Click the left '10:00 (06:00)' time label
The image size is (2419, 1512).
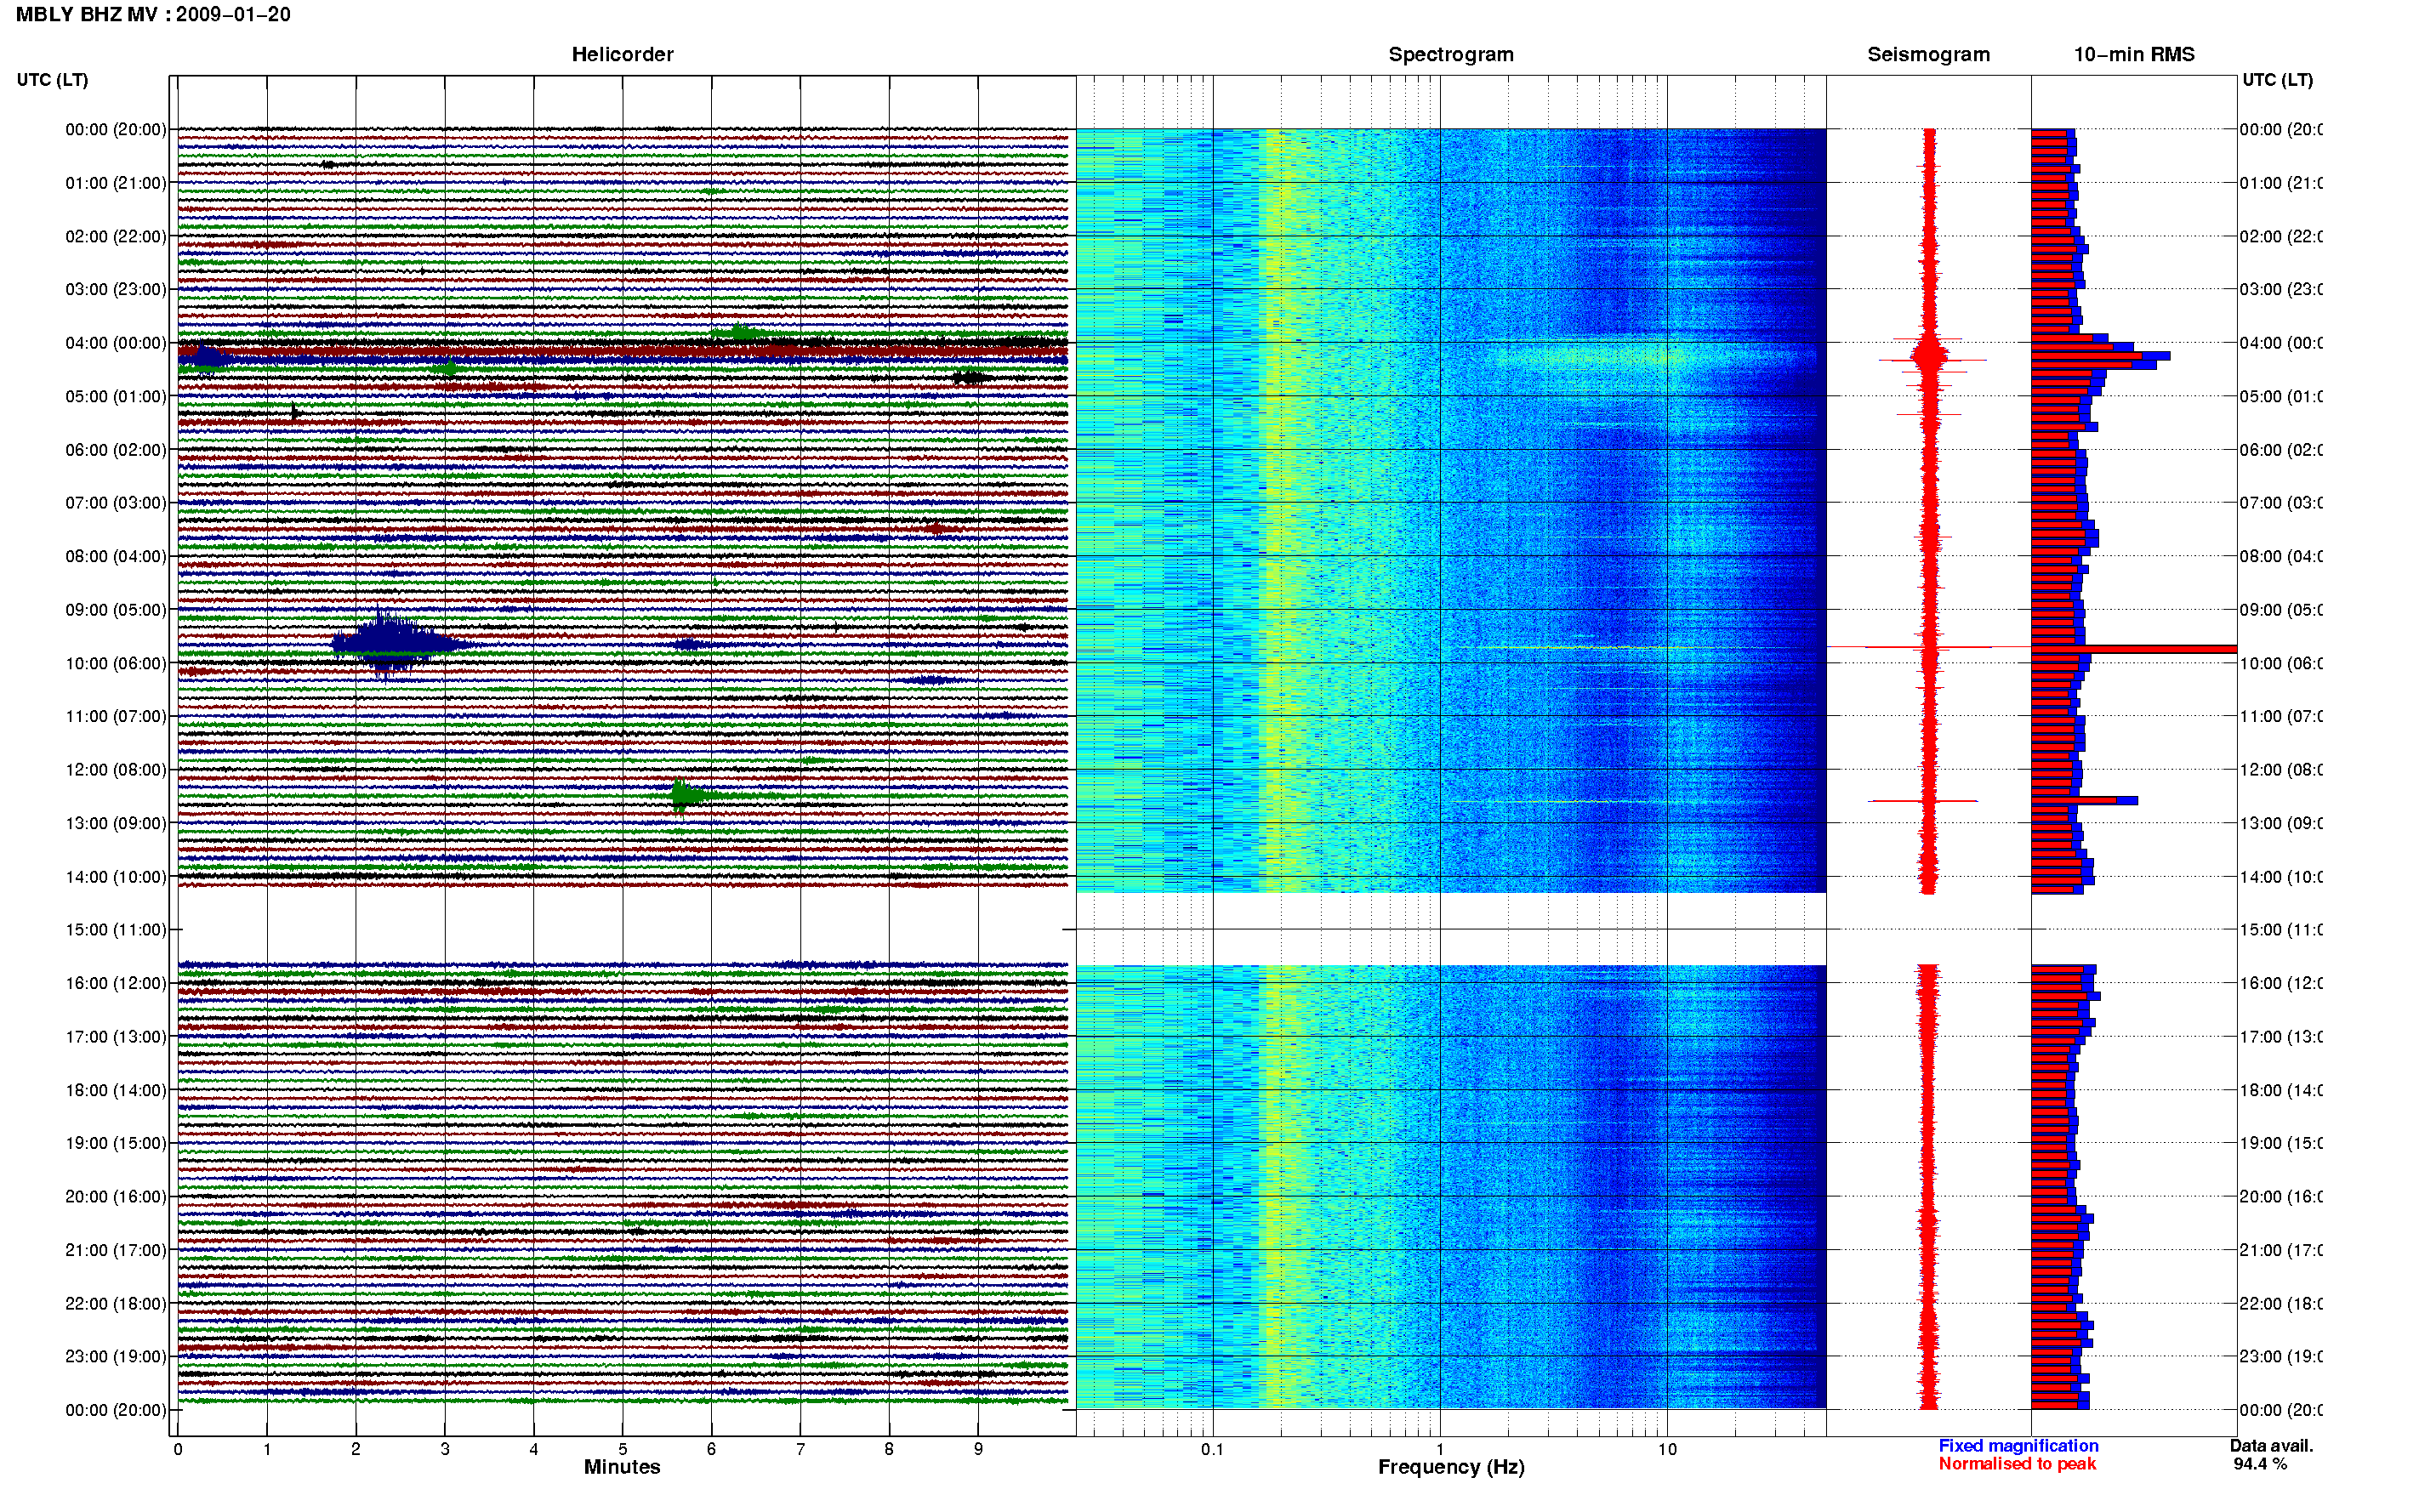click(x=116, y=663)
